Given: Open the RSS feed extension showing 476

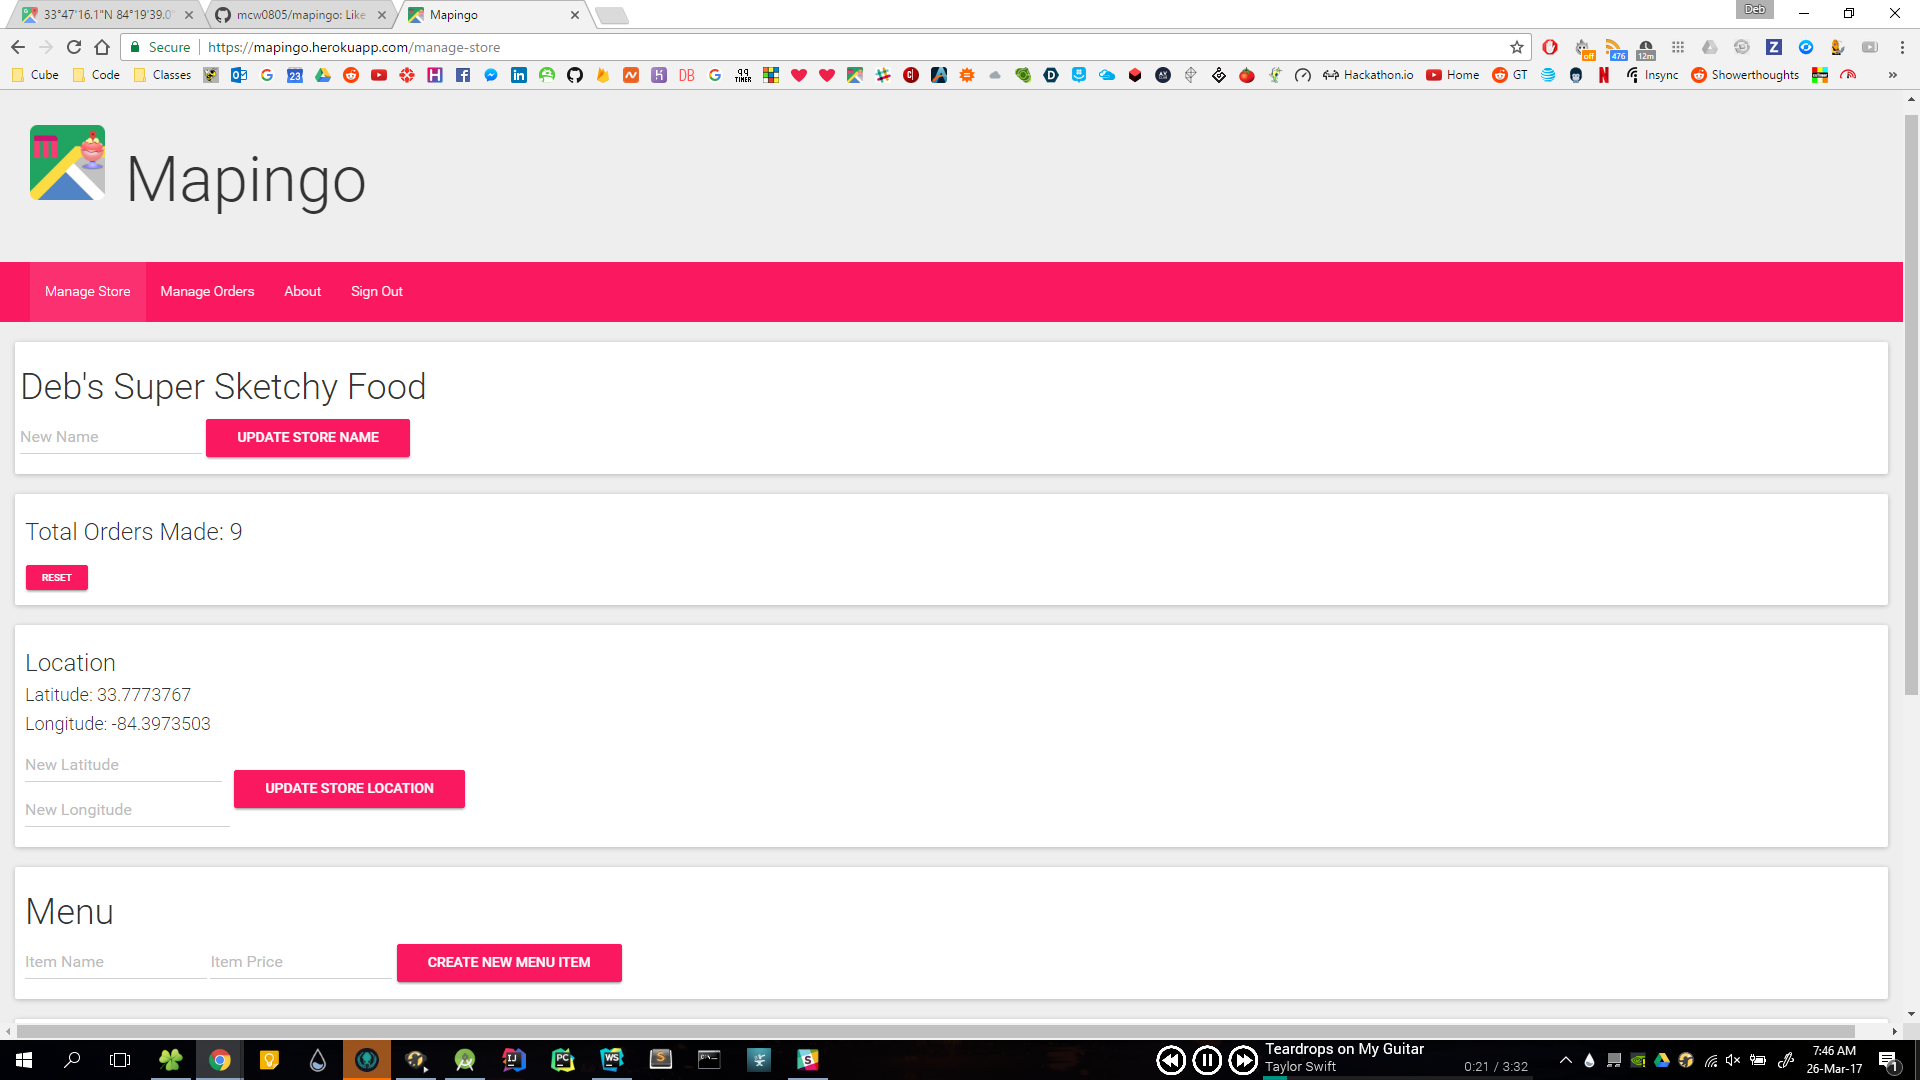Looking at the screenshot, I should coord(1615,48).
